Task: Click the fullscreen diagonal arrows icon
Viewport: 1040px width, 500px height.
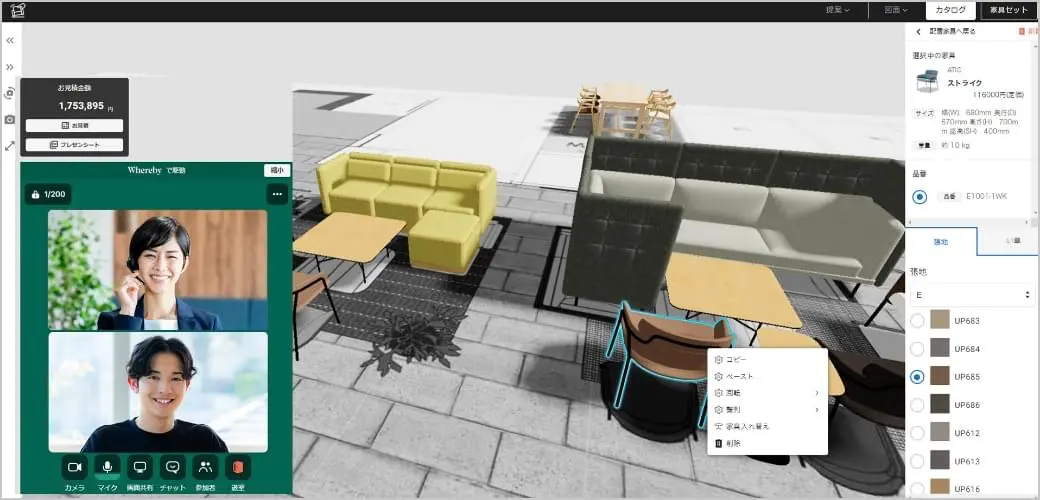Action: click(9, 145)
